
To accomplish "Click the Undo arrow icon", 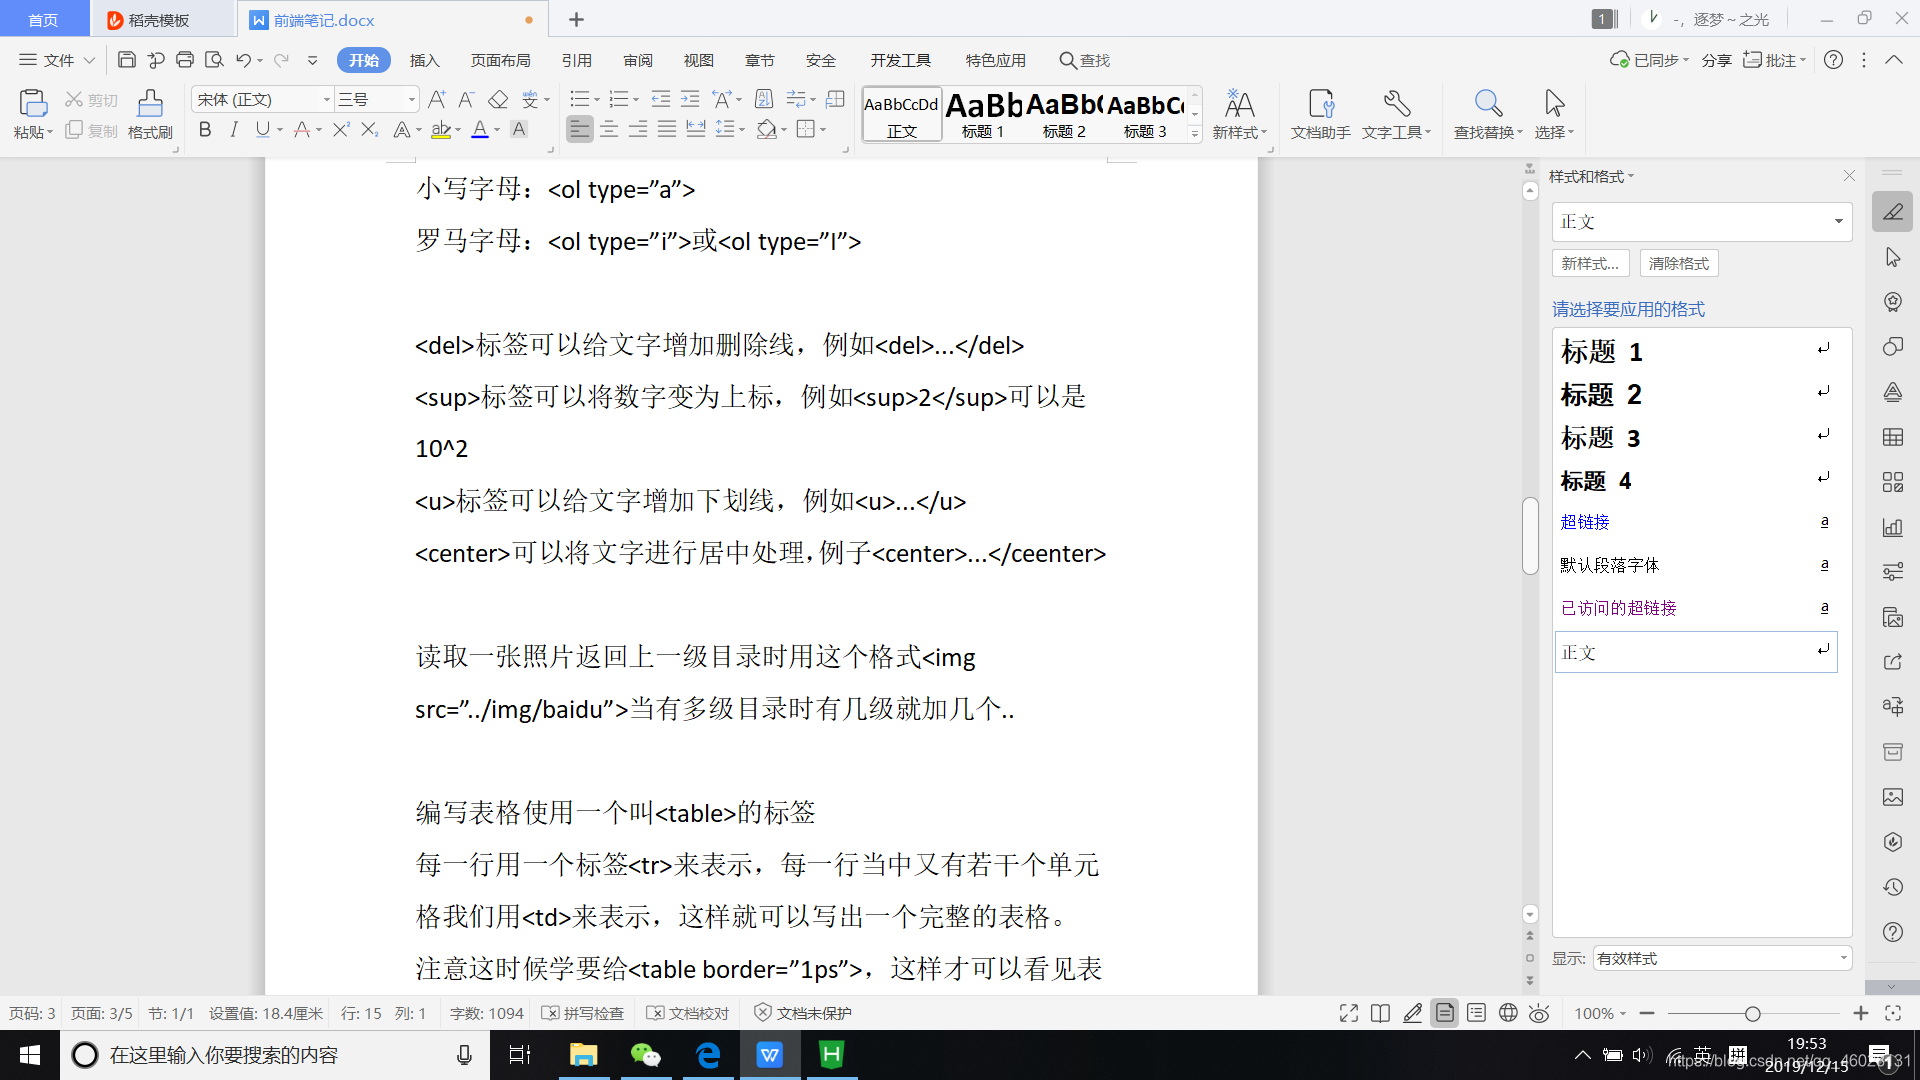I will pyautogui.click(x=243, y=60).
